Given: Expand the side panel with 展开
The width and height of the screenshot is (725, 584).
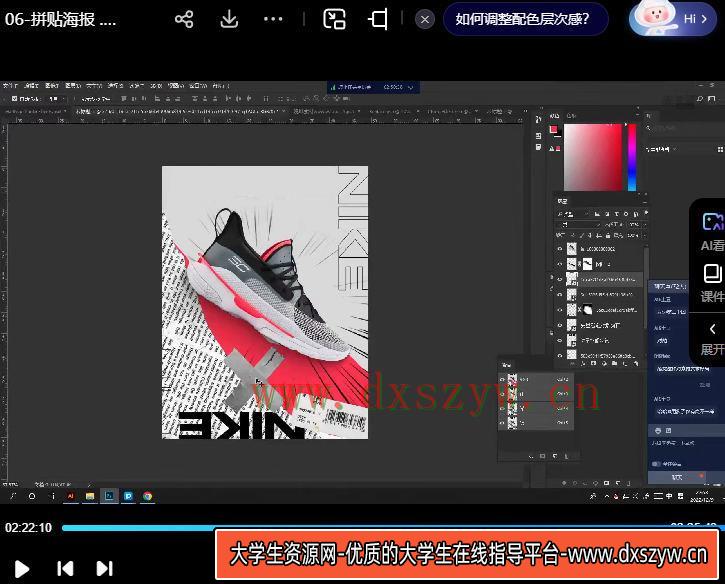Looking at the screenshot, I should tap(712, 339).
